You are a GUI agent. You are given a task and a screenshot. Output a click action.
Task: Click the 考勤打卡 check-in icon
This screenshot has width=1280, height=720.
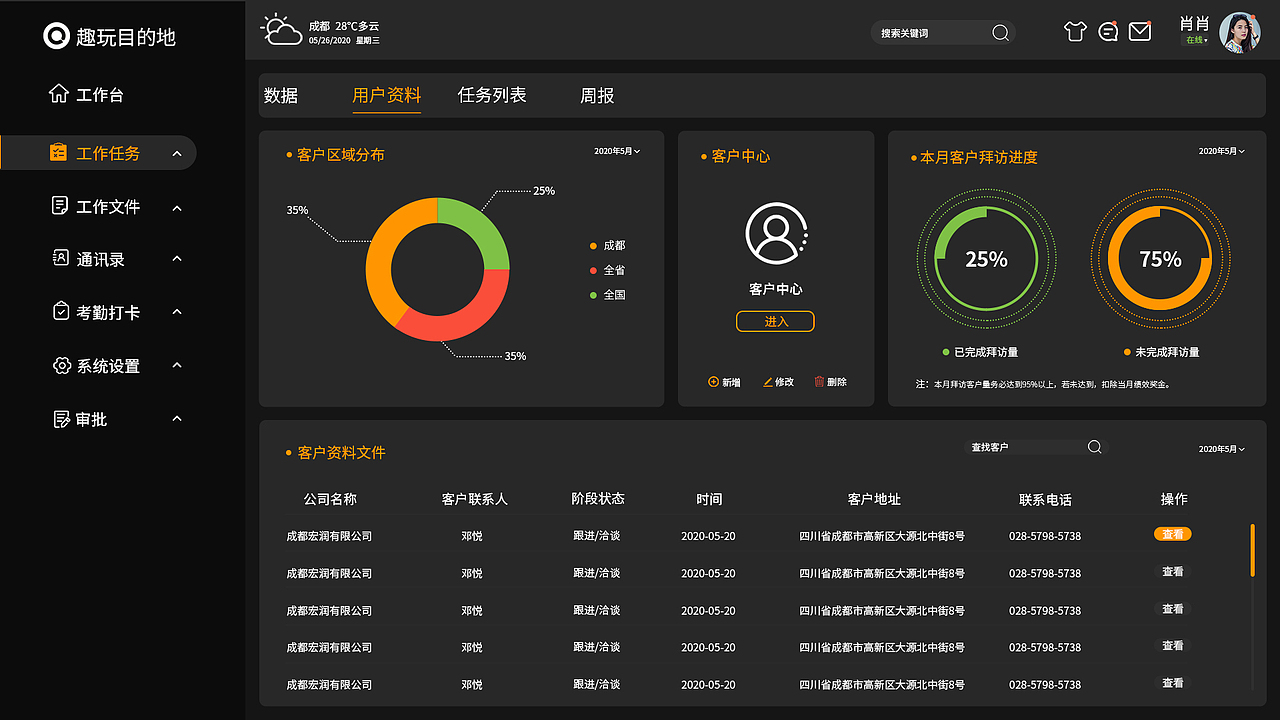pos(61,312)
